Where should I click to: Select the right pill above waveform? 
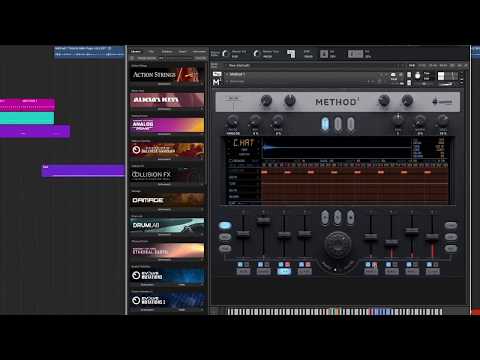pyautogui.click(x=350, y=124)
